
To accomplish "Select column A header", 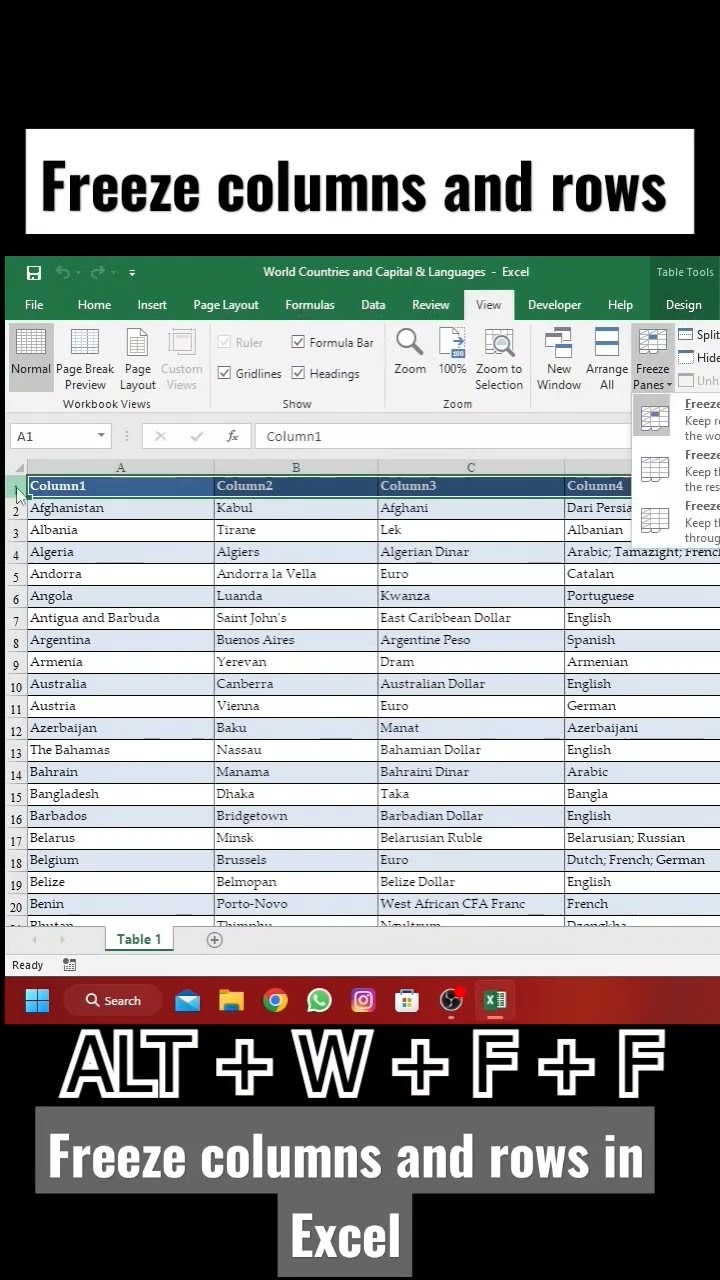I will [120, 467].
